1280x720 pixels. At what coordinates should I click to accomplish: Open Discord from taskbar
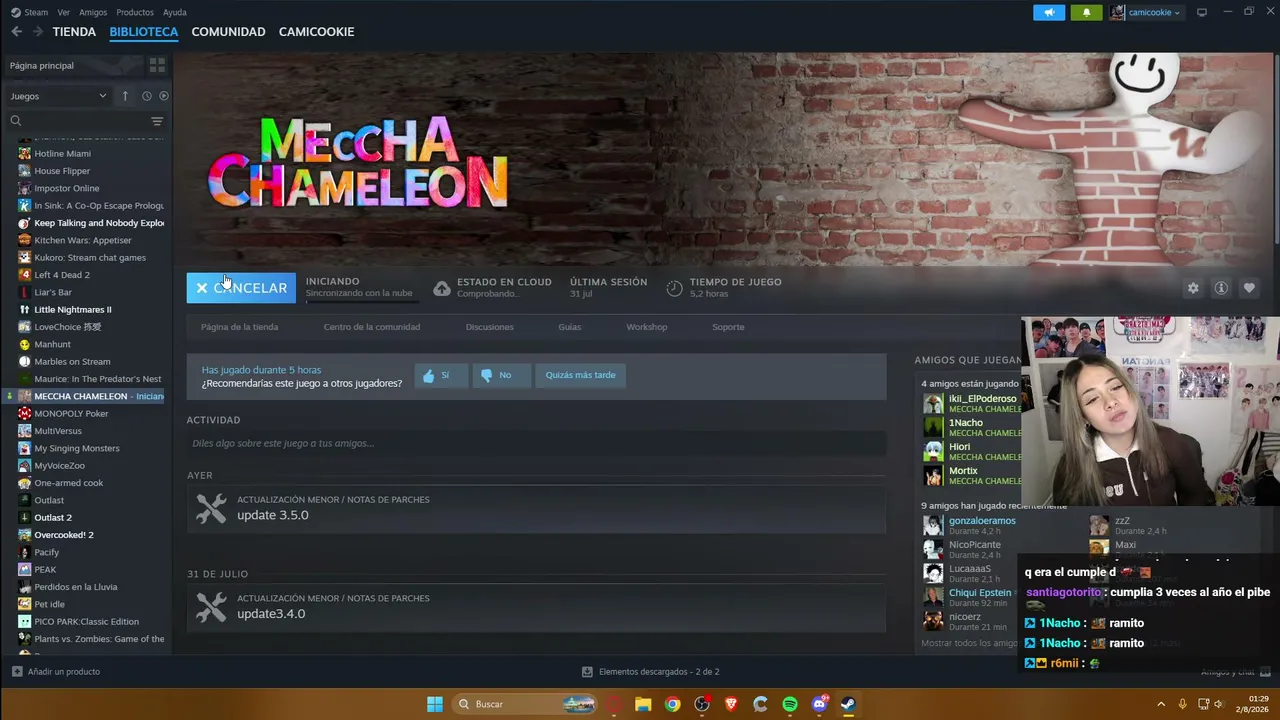pos(820,704)
